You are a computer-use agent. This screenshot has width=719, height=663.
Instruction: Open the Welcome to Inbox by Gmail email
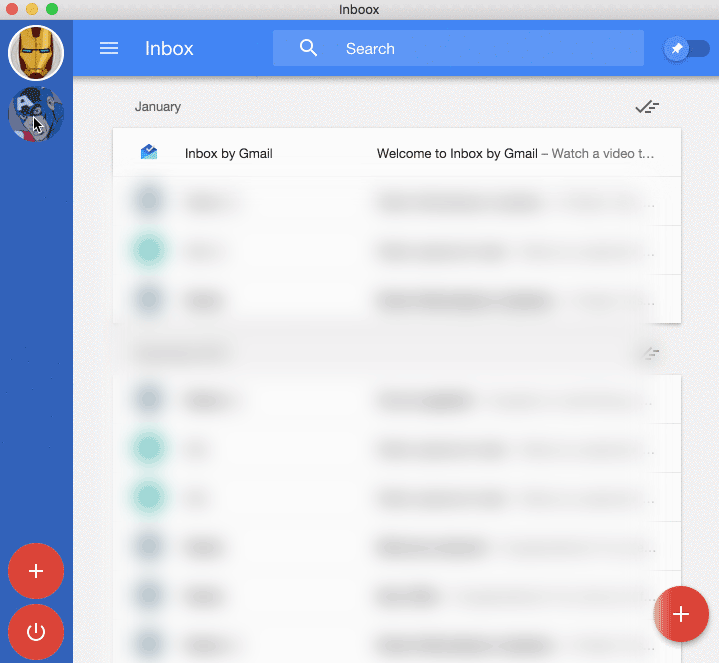[397, 153]
